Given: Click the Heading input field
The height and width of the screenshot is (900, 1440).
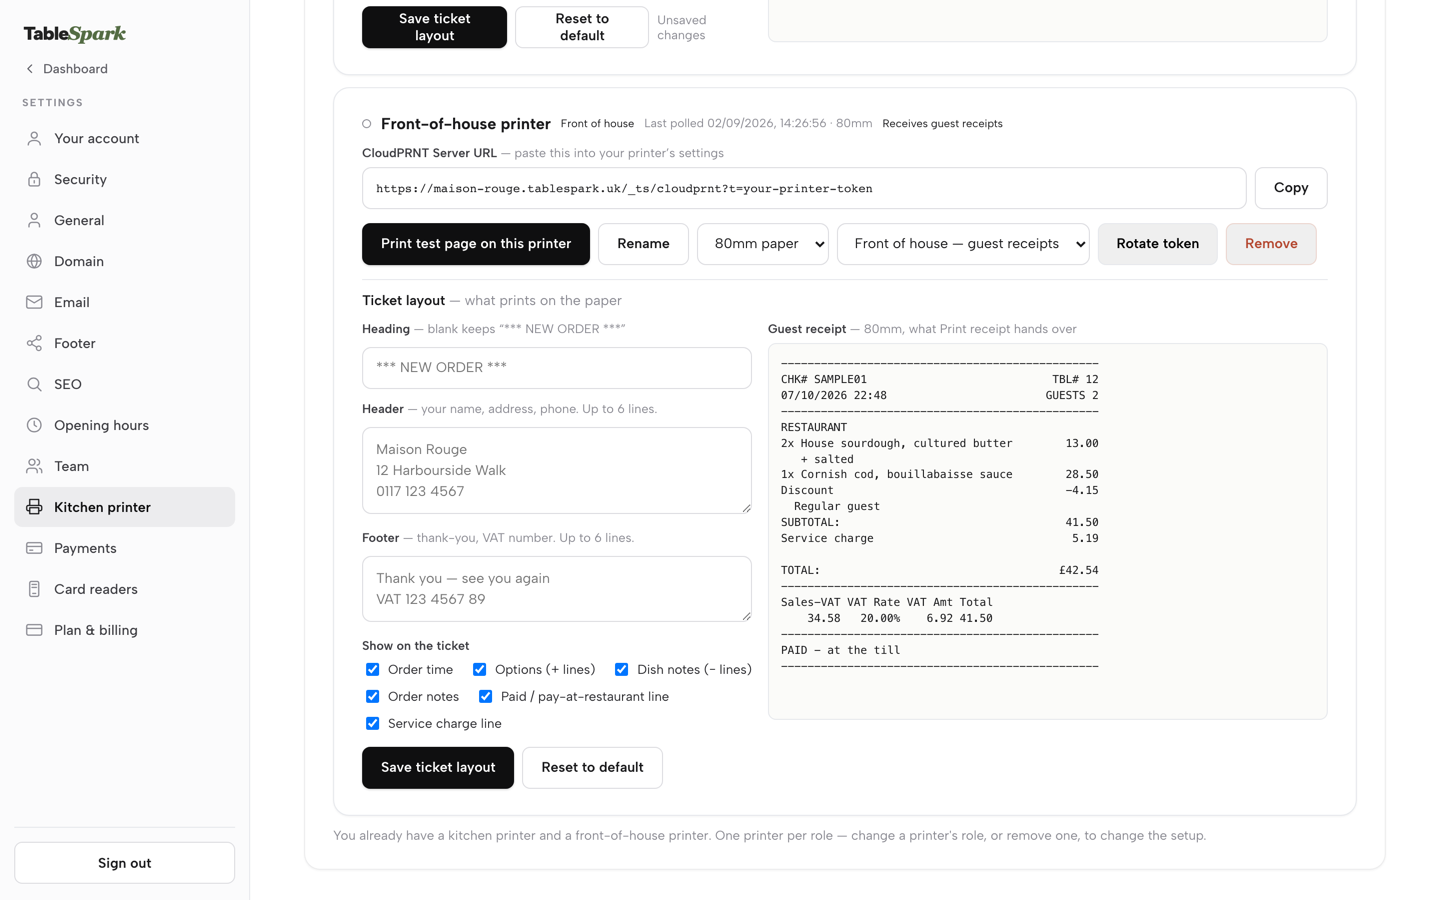Looking at the screenshot, I should coord(556,368).
